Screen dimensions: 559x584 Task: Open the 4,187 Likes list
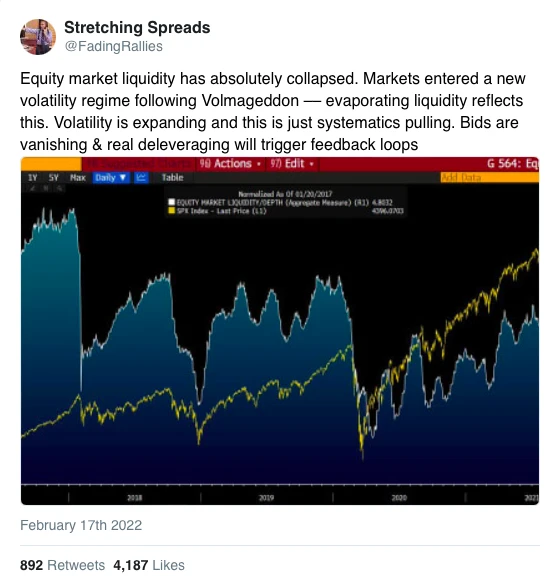(149, 565)
